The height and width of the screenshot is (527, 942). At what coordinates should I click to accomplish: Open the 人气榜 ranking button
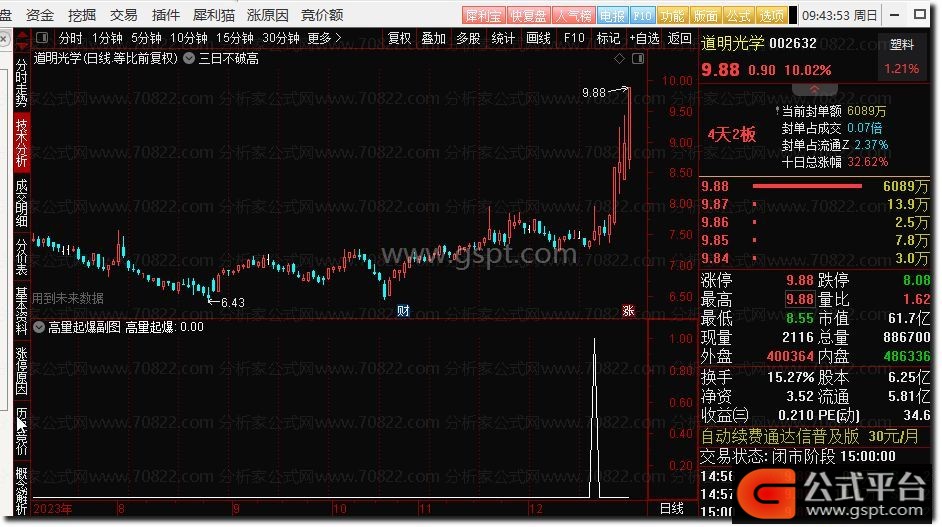[x=574, y=15]
